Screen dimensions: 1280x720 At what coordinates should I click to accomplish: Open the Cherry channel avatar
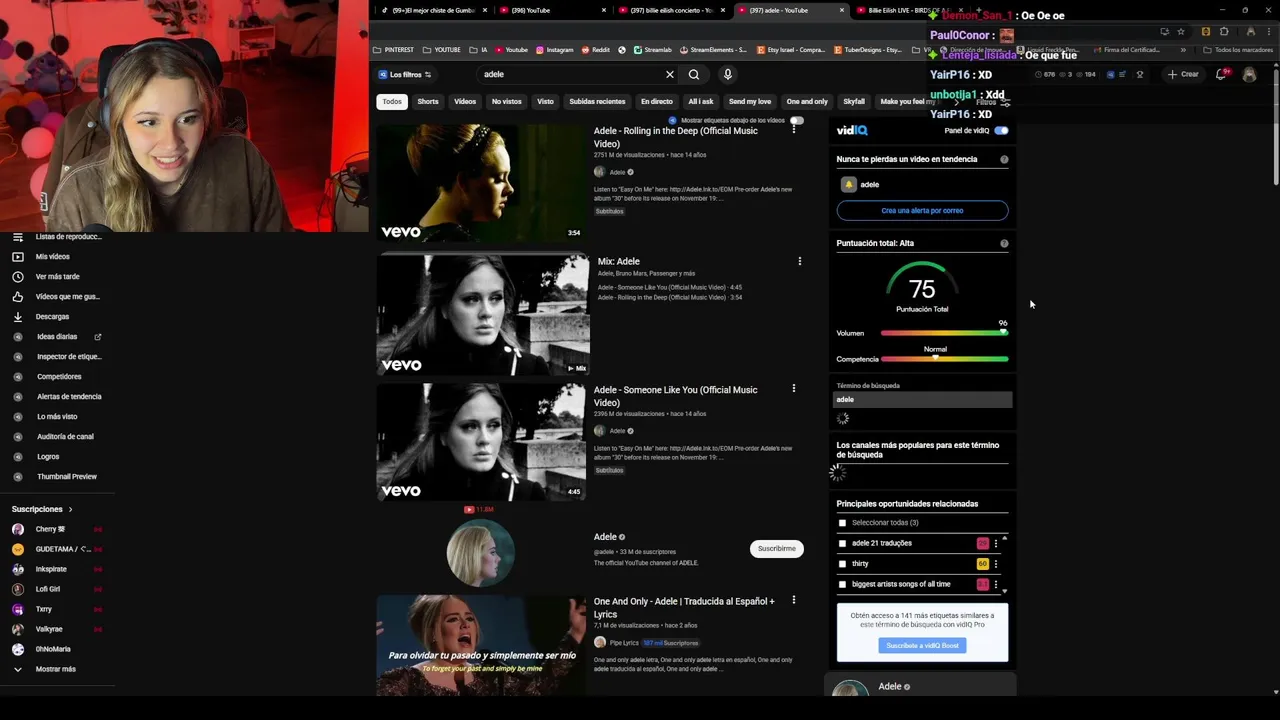[x=18, y=529]
